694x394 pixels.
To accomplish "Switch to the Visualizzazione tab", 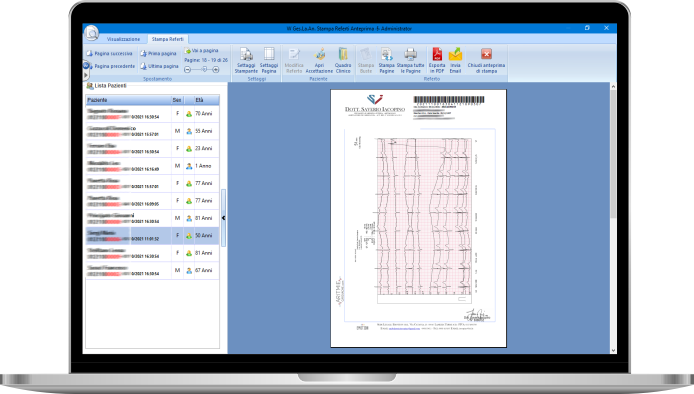I will pos(123,39).
